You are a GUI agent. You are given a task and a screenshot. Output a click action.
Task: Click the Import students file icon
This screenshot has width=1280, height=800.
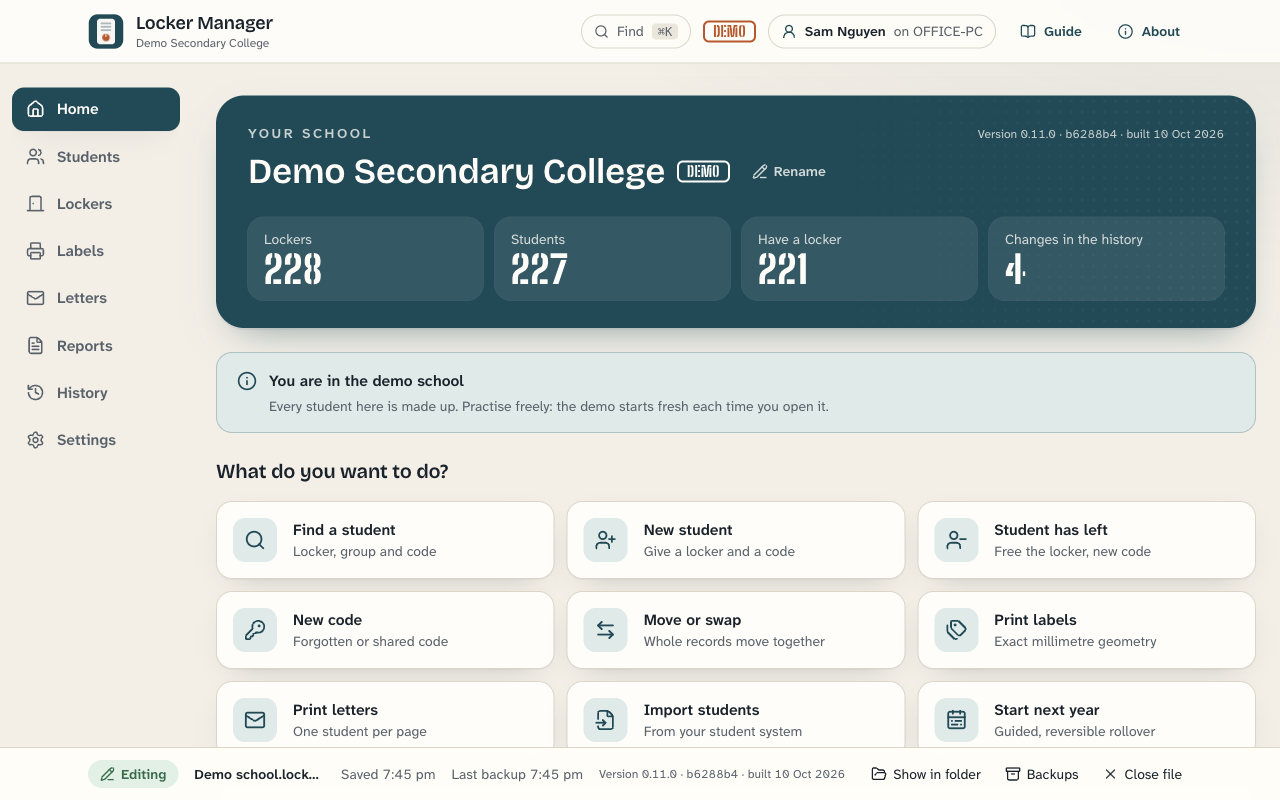pyautogui.click(x=606, y=720)
